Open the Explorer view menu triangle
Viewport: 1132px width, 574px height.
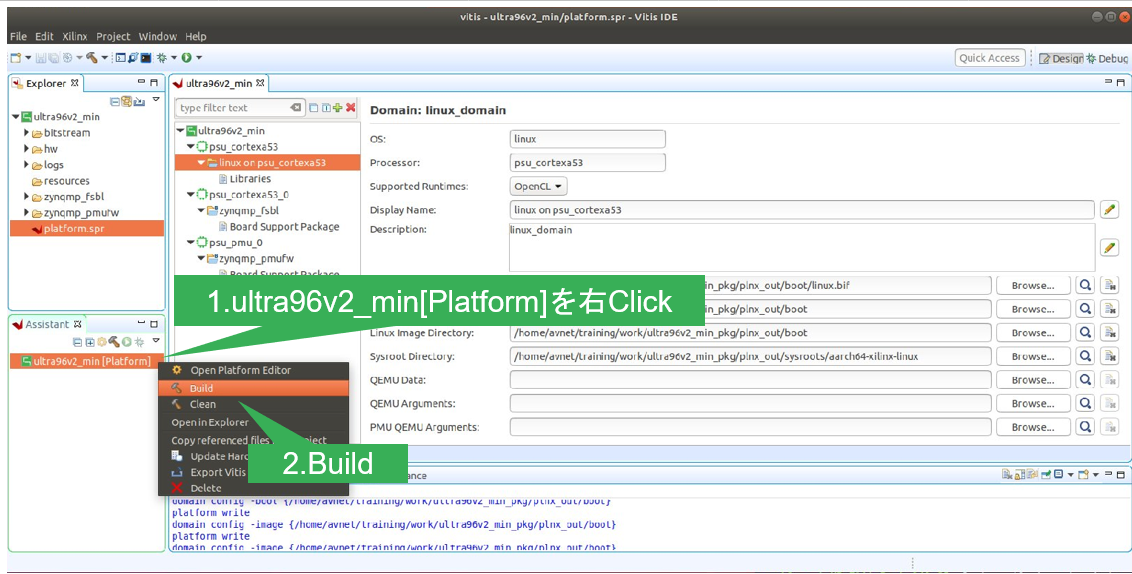point(156,100)
